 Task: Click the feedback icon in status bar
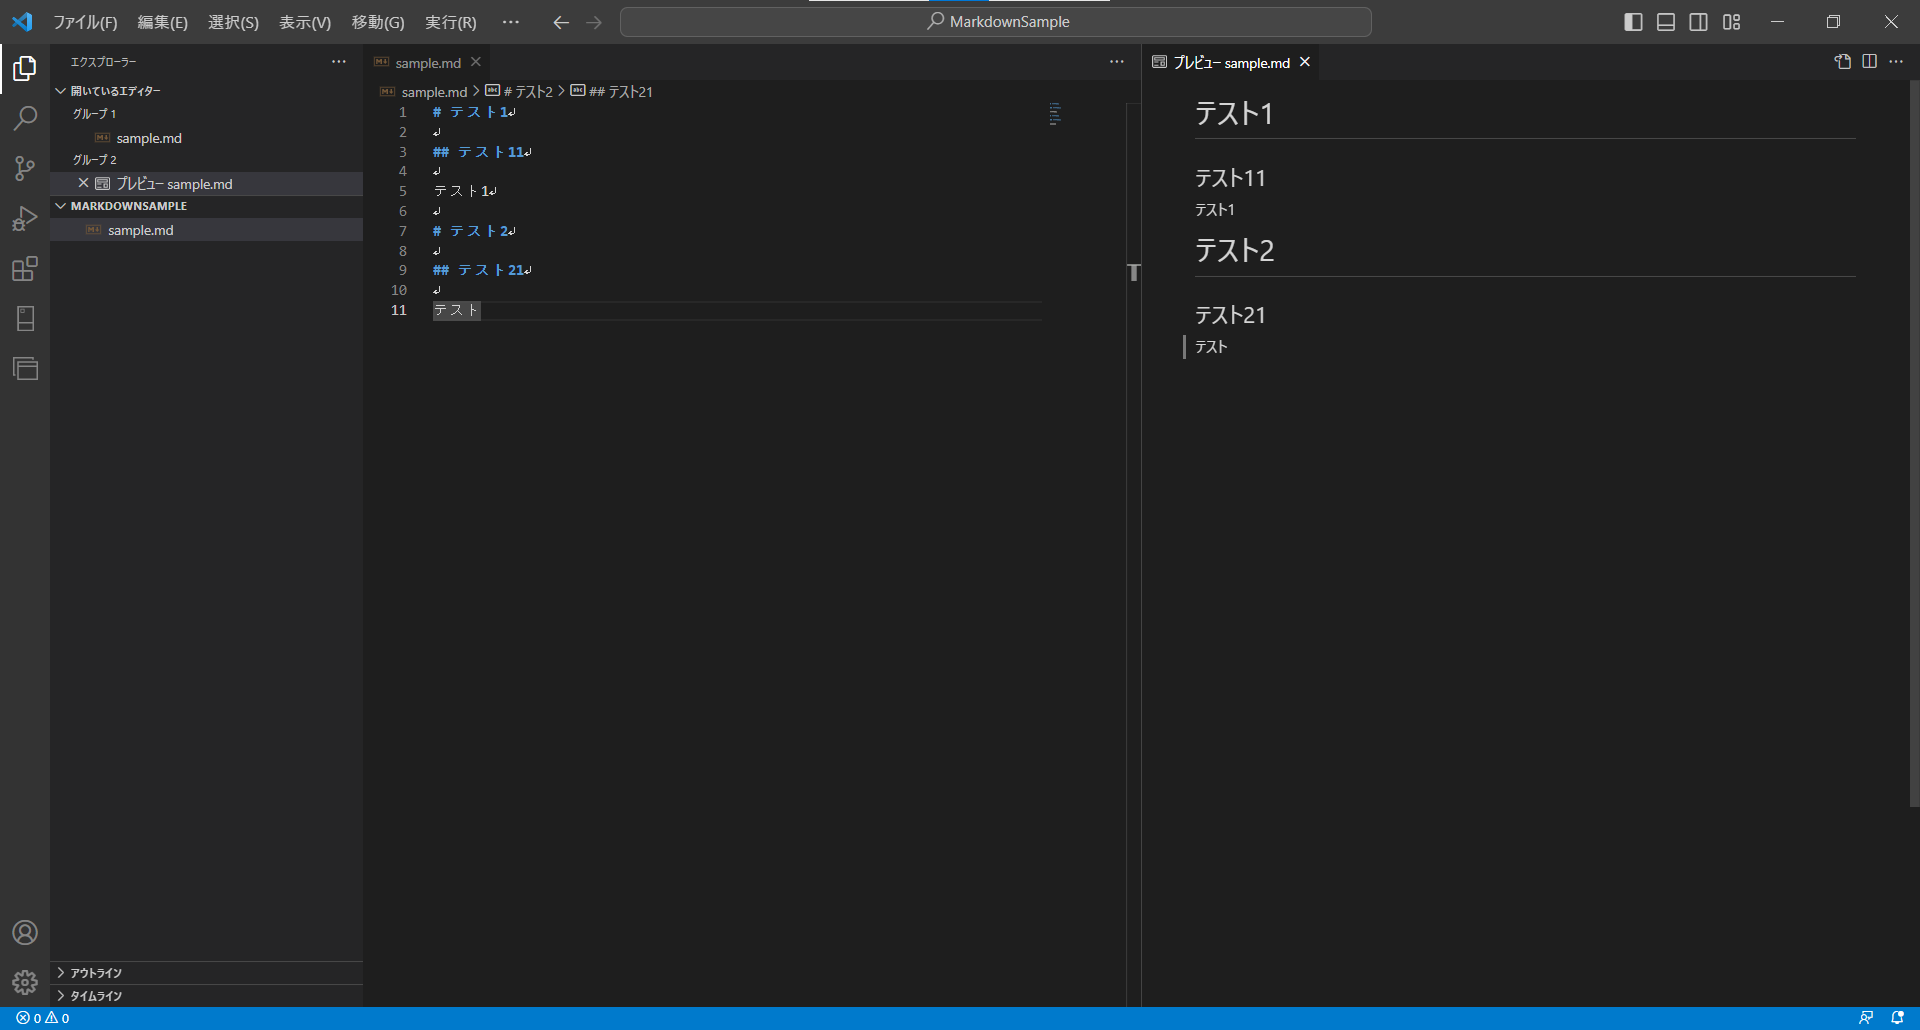(1866, 1018)
